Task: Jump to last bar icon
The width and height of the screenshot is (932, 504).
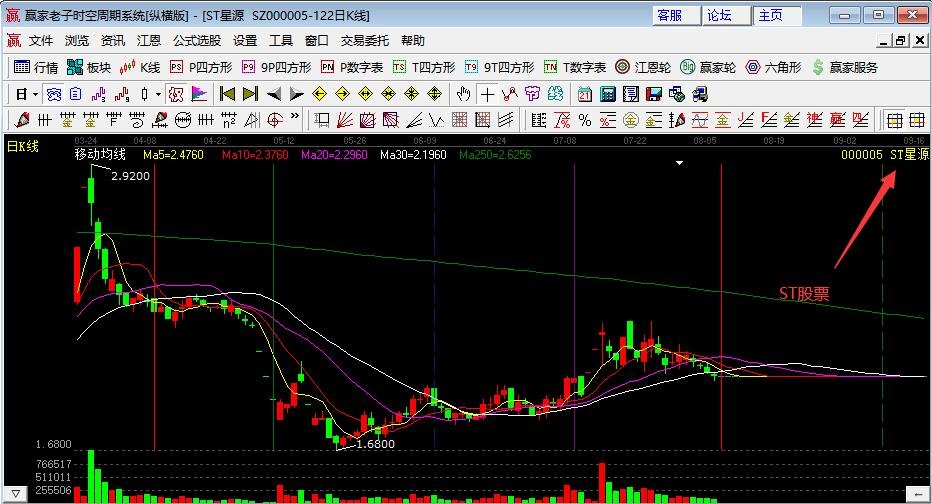Action: point(251,94)
